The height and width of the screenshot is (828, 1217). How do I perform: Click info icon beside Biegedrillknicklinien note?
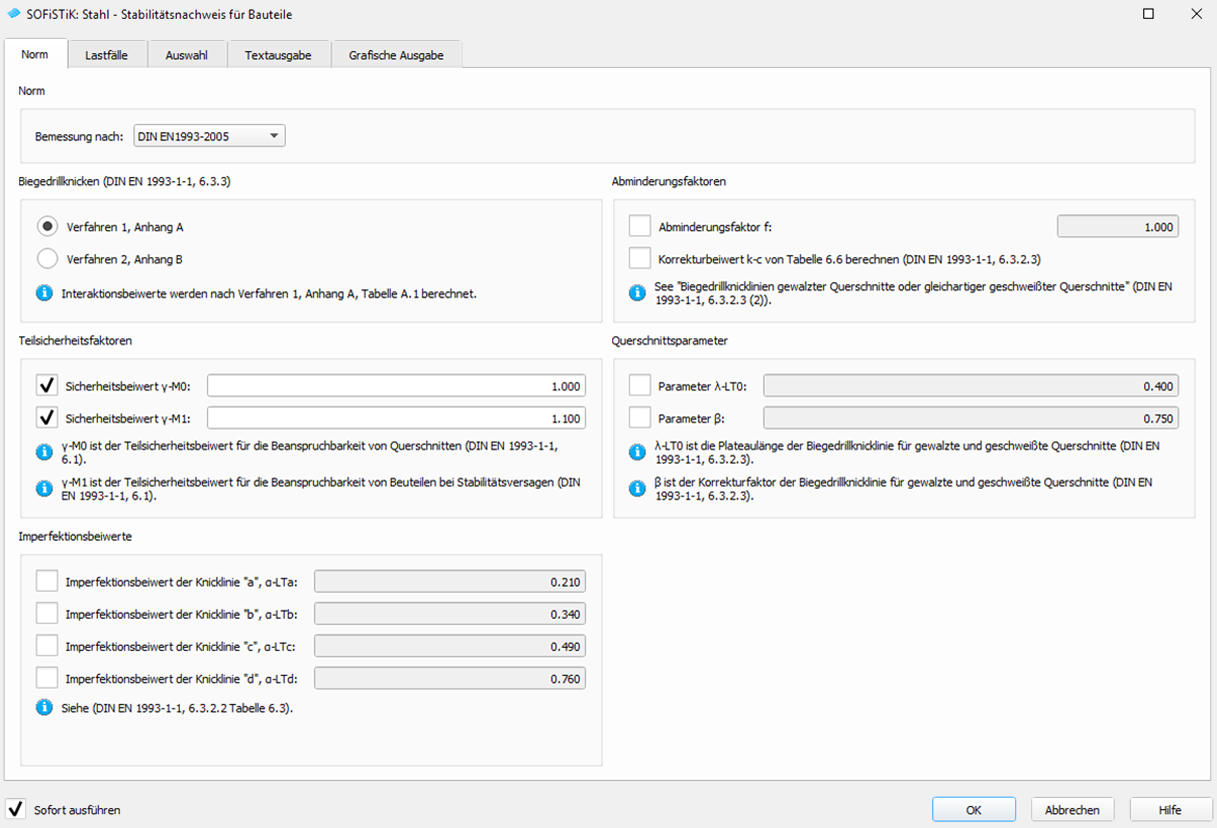tap(637, 293)
